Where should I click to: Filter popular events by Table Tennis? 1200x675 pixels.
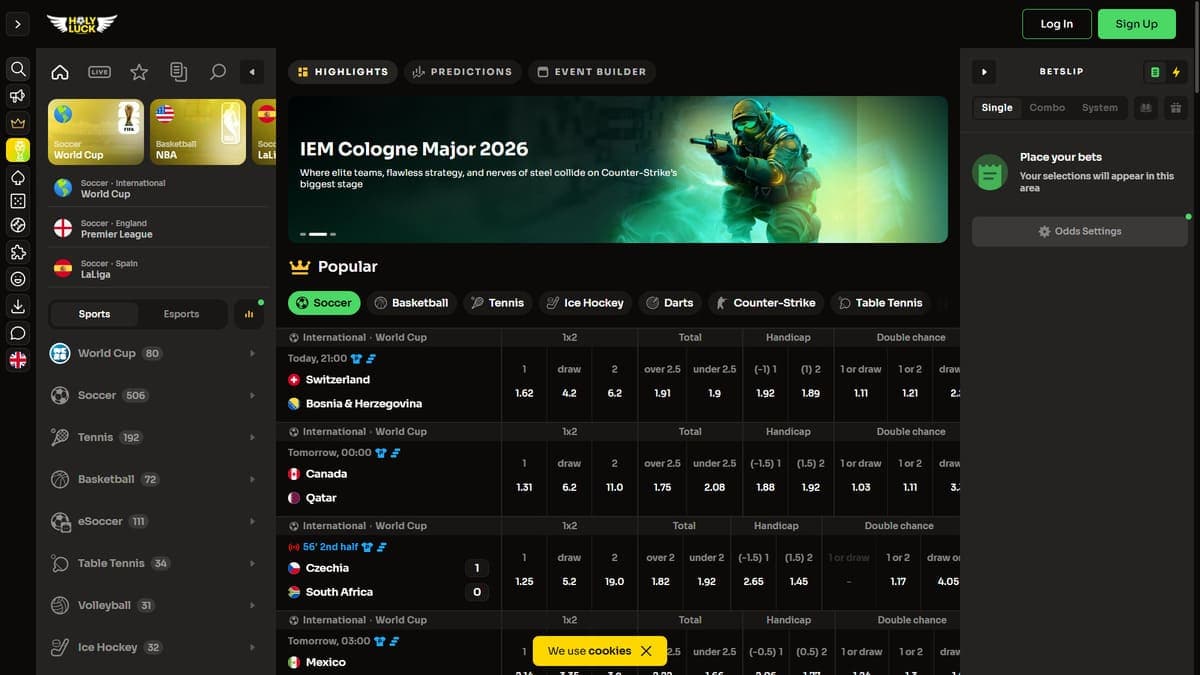click(880, 303)
